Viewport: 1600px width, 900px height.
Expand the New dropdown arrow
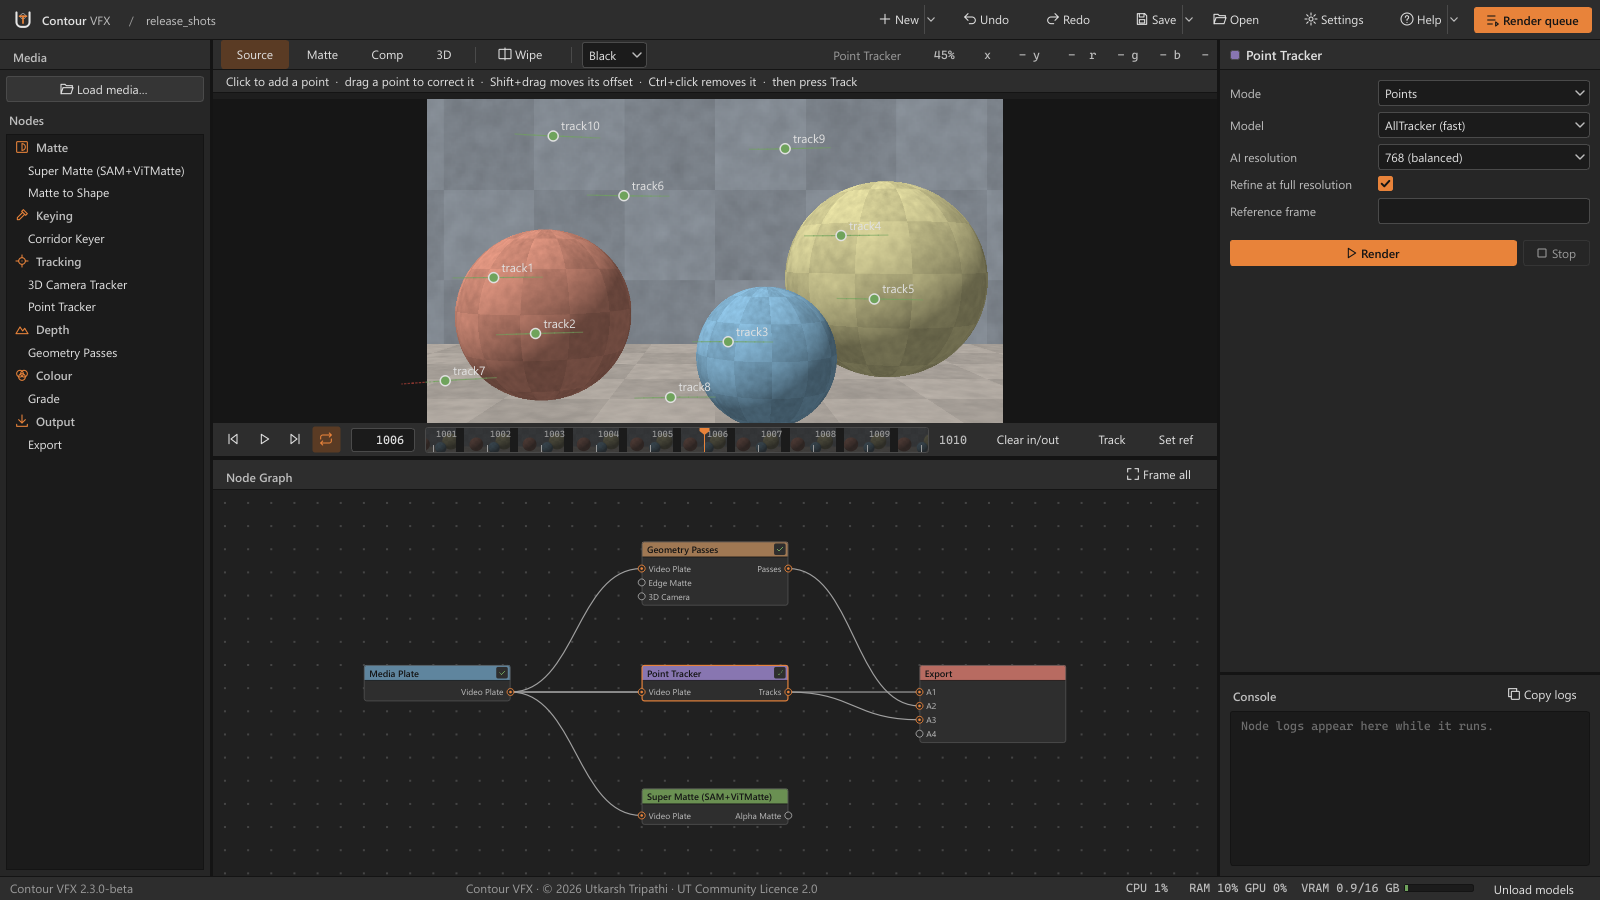coord(931,20)
